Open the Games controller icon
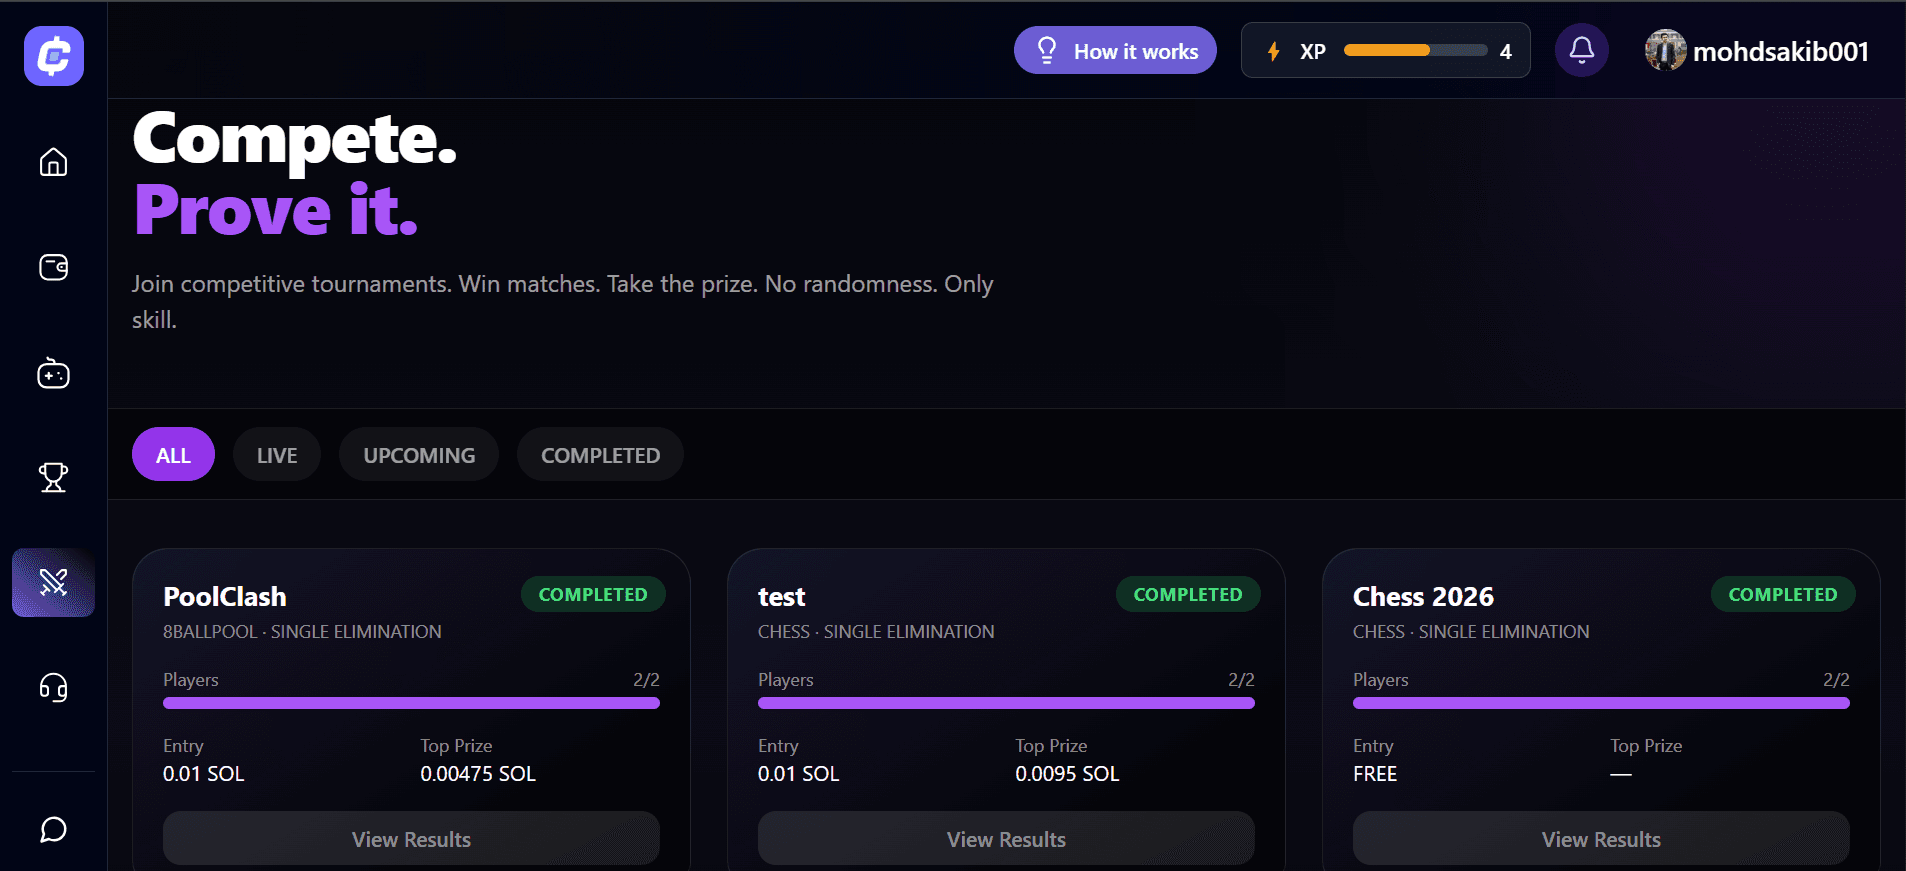This screenshot has height=871, width=1906. point(54,373)
